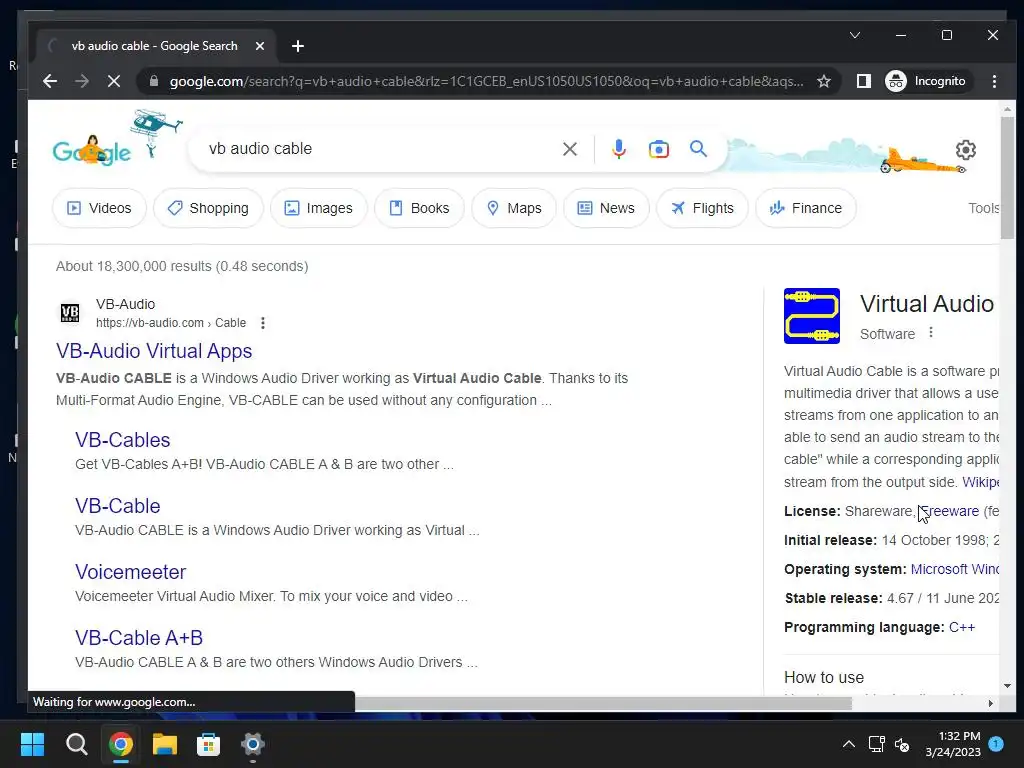Click the forward navigation arrow
The image size is (1024, 768).
(82, 81)
